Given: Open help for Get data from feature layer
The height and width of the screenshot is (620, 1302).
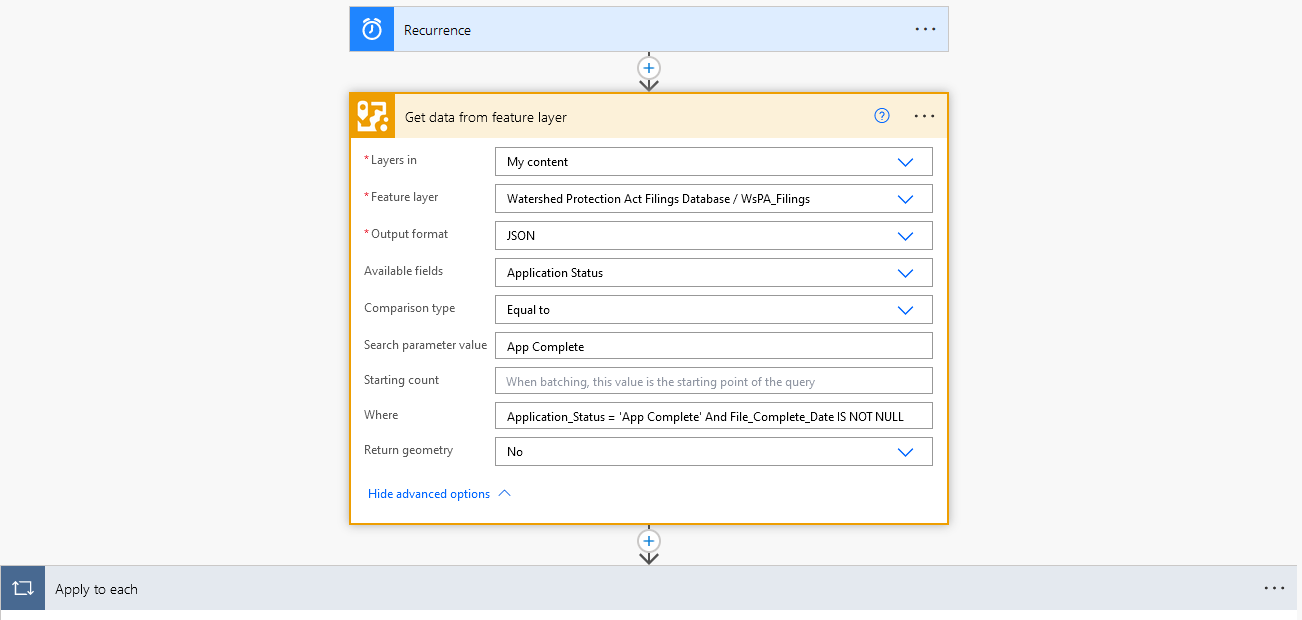Looking at the screenshot, I should click(882, 116).
